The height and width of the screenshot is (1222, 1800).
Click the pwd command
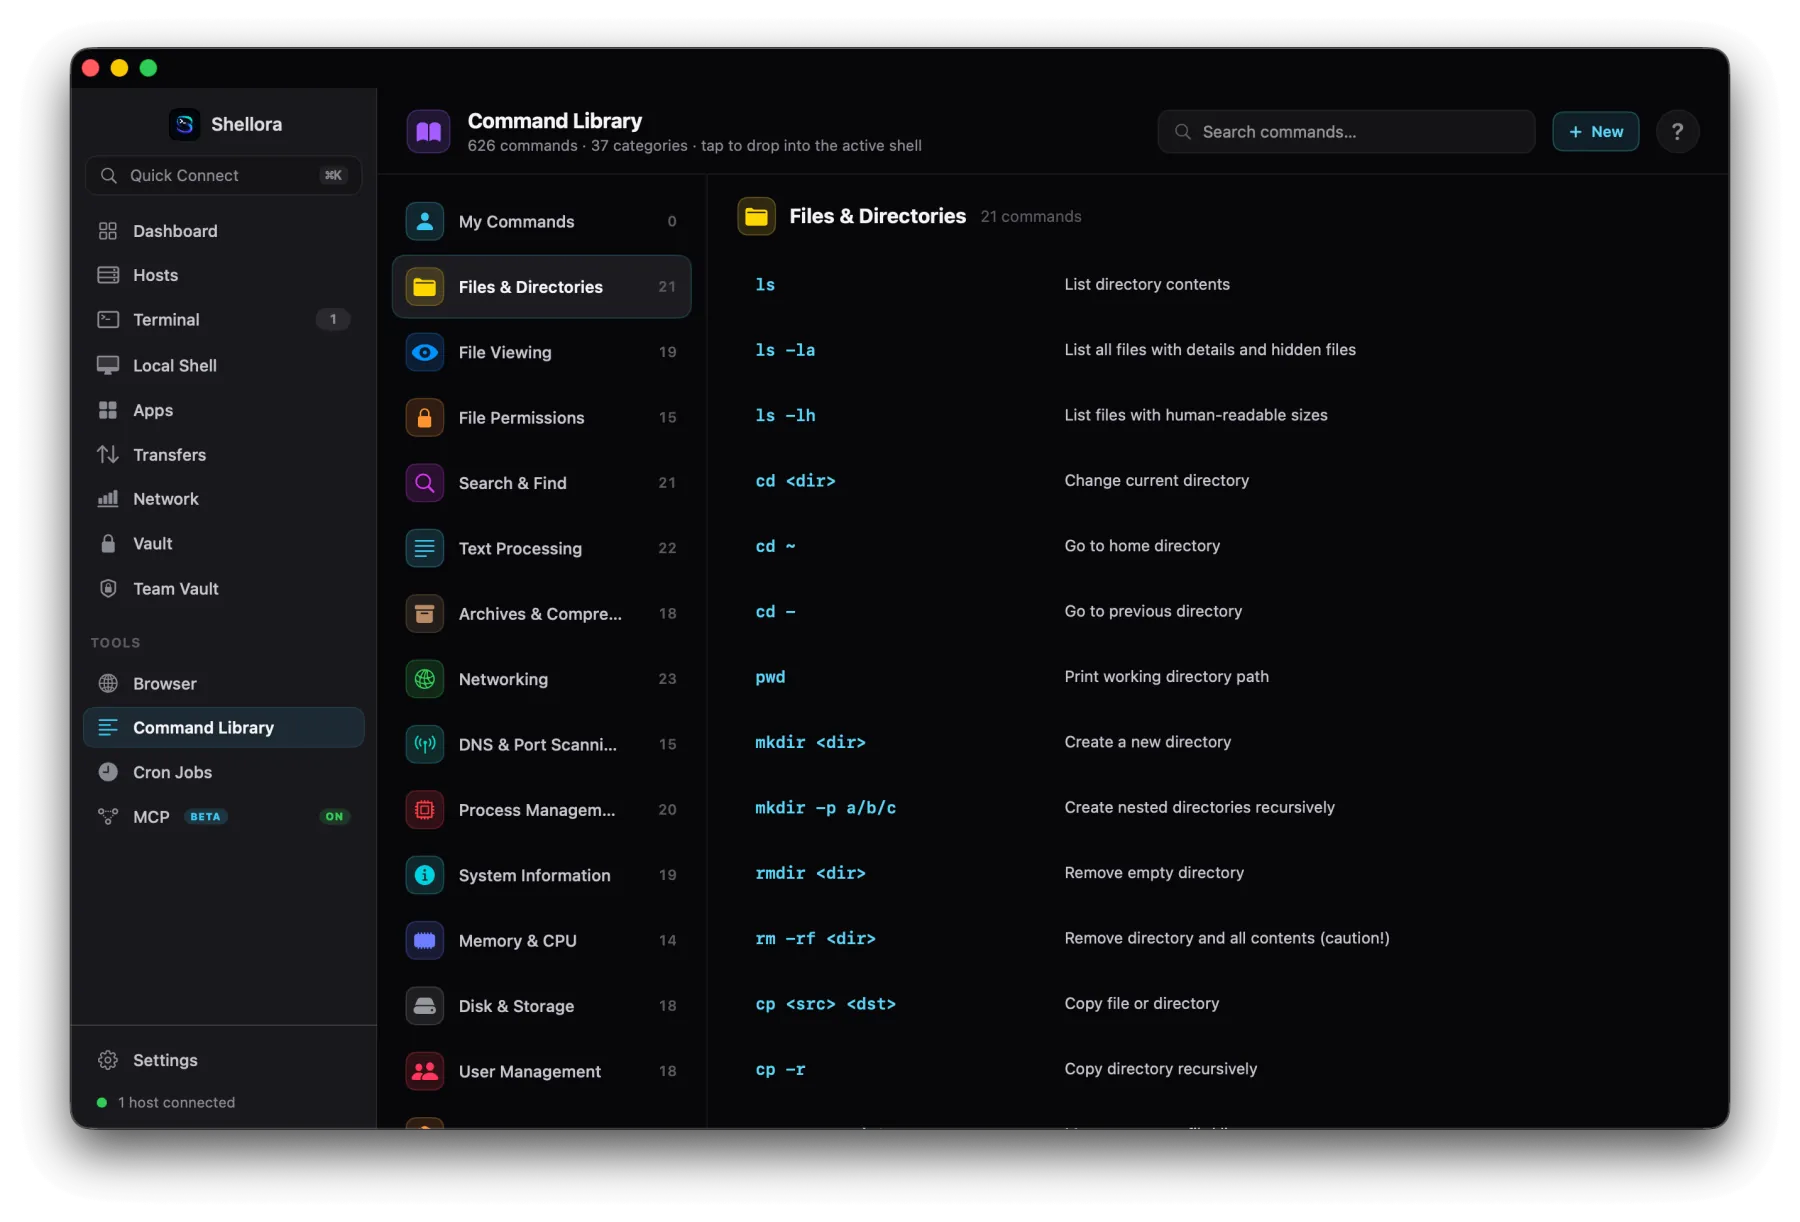[x=770, y=677]
